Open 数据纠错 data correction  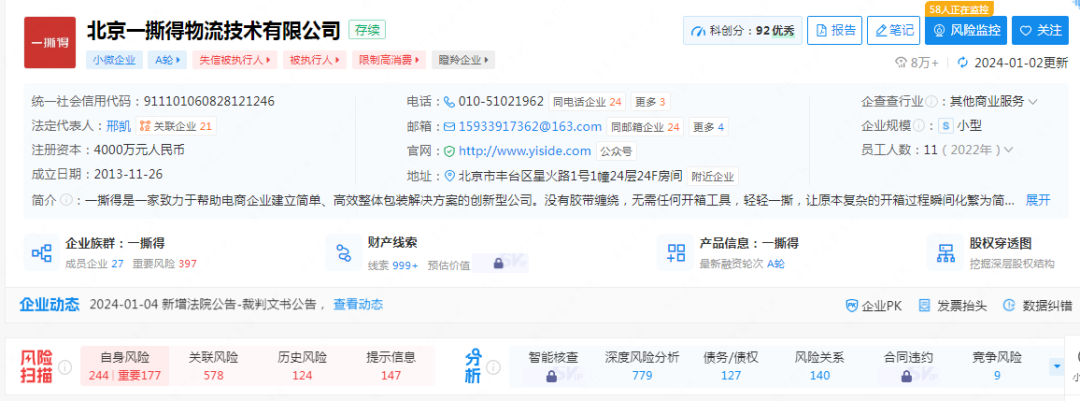1039,305
